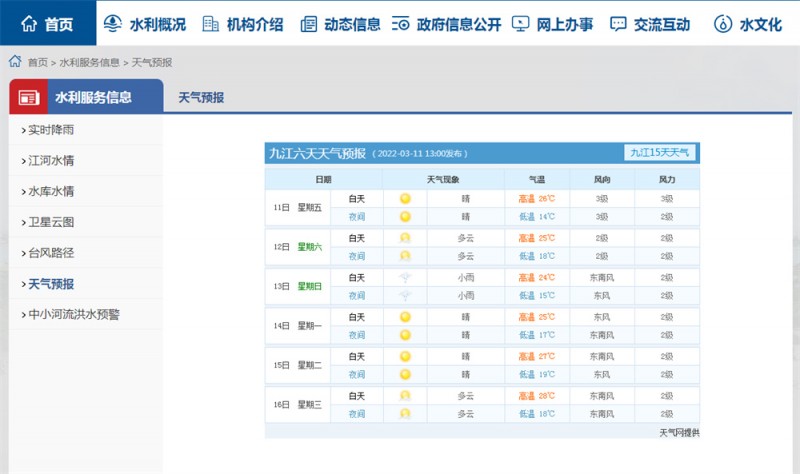Click the 机构介绍 building icon

click(x=210, y=23)
